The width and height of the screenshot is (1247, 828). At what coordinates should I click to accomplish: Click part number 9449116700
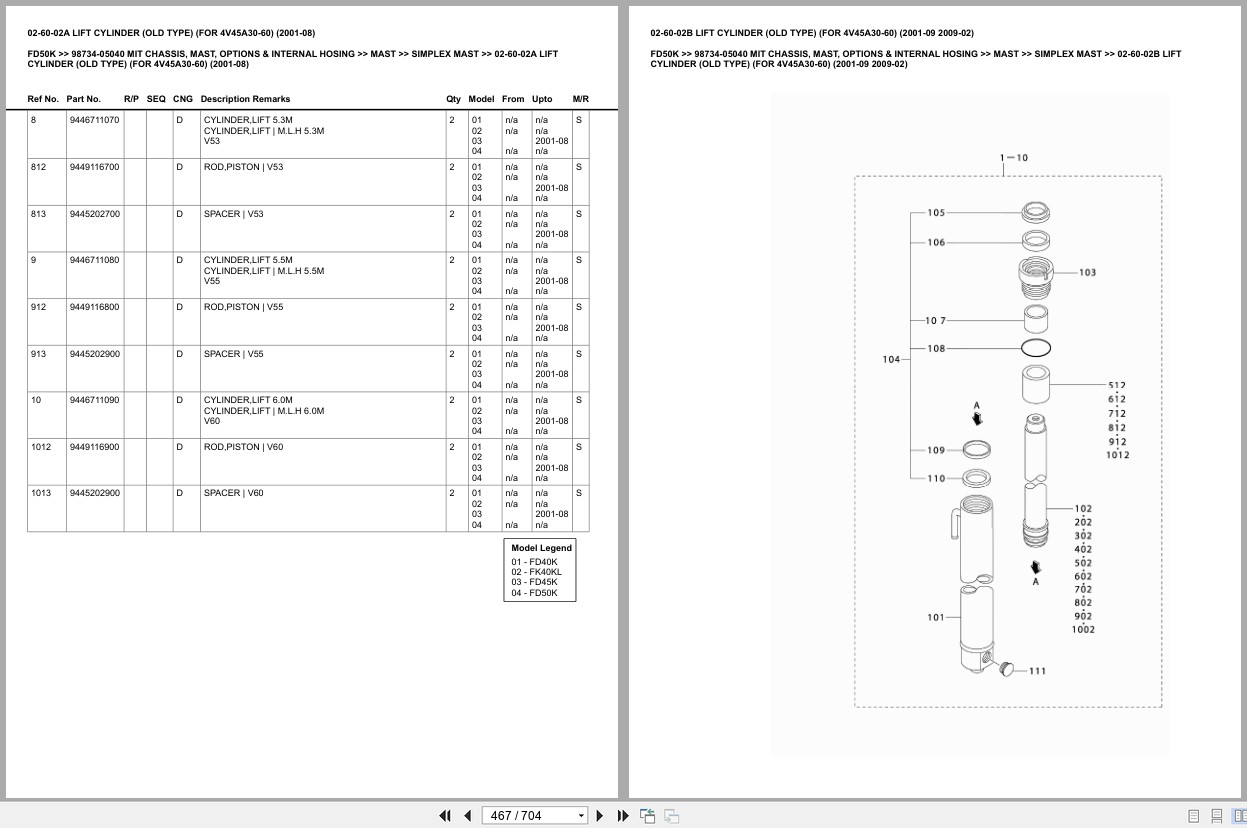(x=94, y=167)
